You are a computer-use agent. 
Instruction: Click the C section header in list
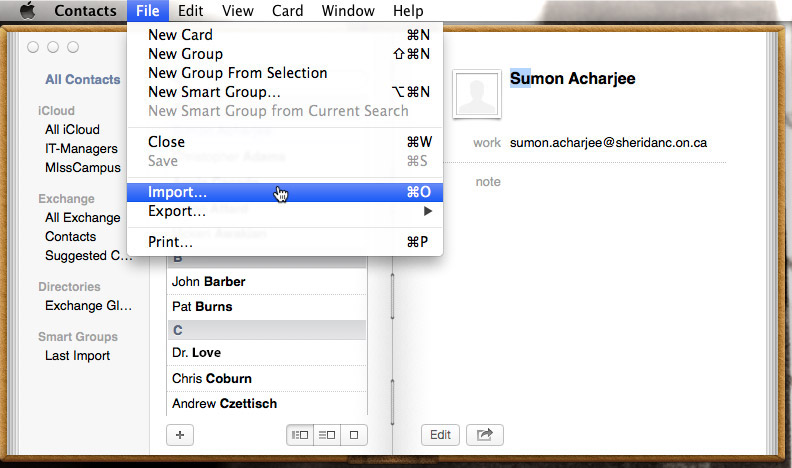267,330
